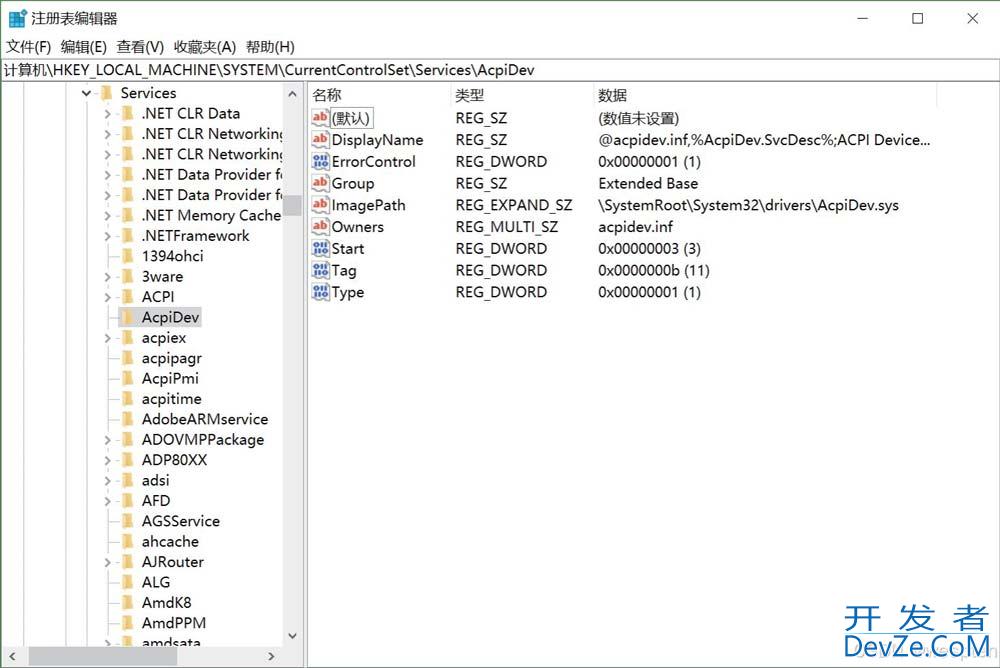Expand the 3ware key
Screen dimensions: 1000x668
coord(107,277)
